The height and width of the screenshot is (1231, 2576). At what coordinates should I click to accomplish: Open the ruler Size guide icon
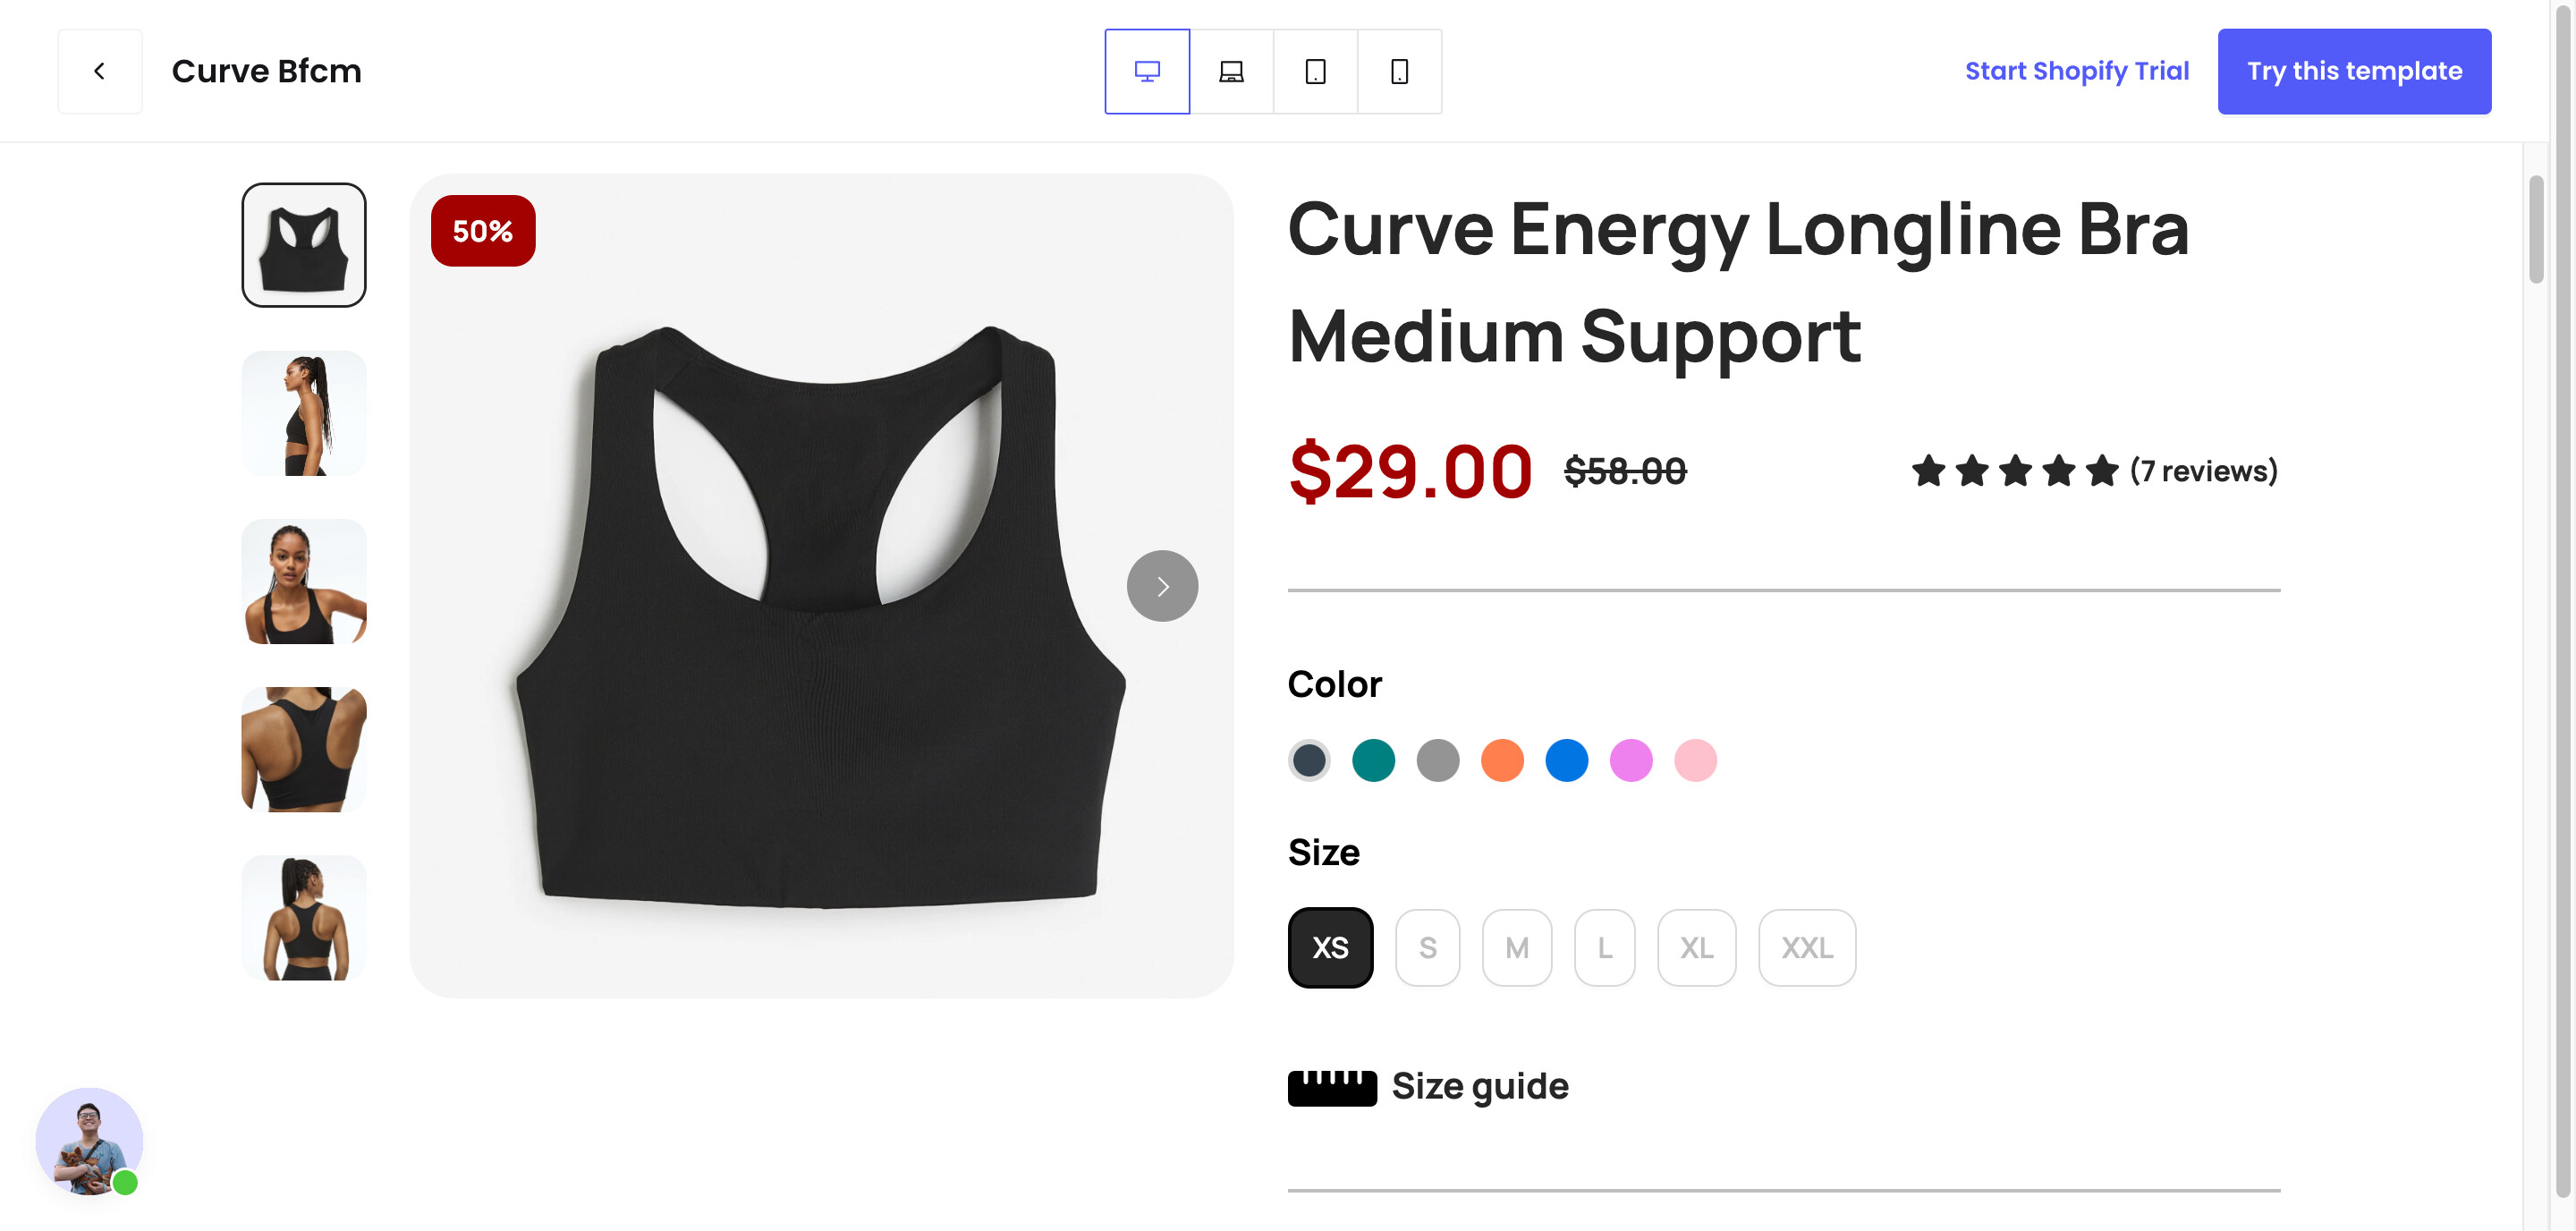[1332, 1087]
